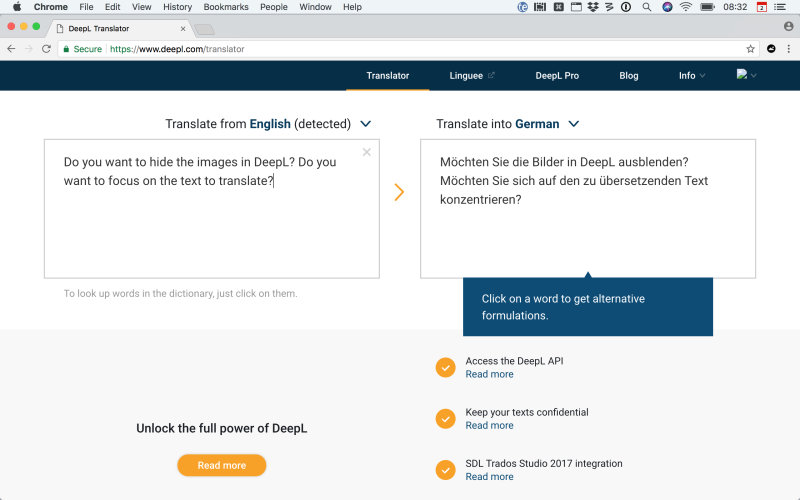Click the browser back arrow
Screen dimensions: 800x500
click(11, 49)
